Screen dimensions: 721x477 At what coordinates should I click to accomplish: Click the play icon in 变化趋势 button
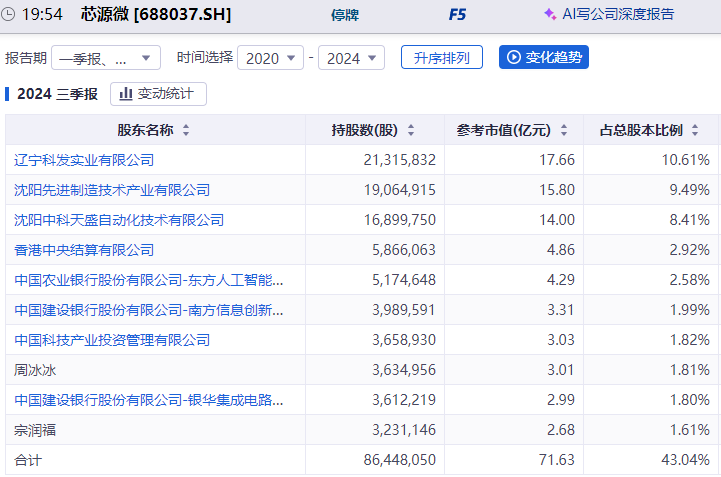[x=514, y=57]
